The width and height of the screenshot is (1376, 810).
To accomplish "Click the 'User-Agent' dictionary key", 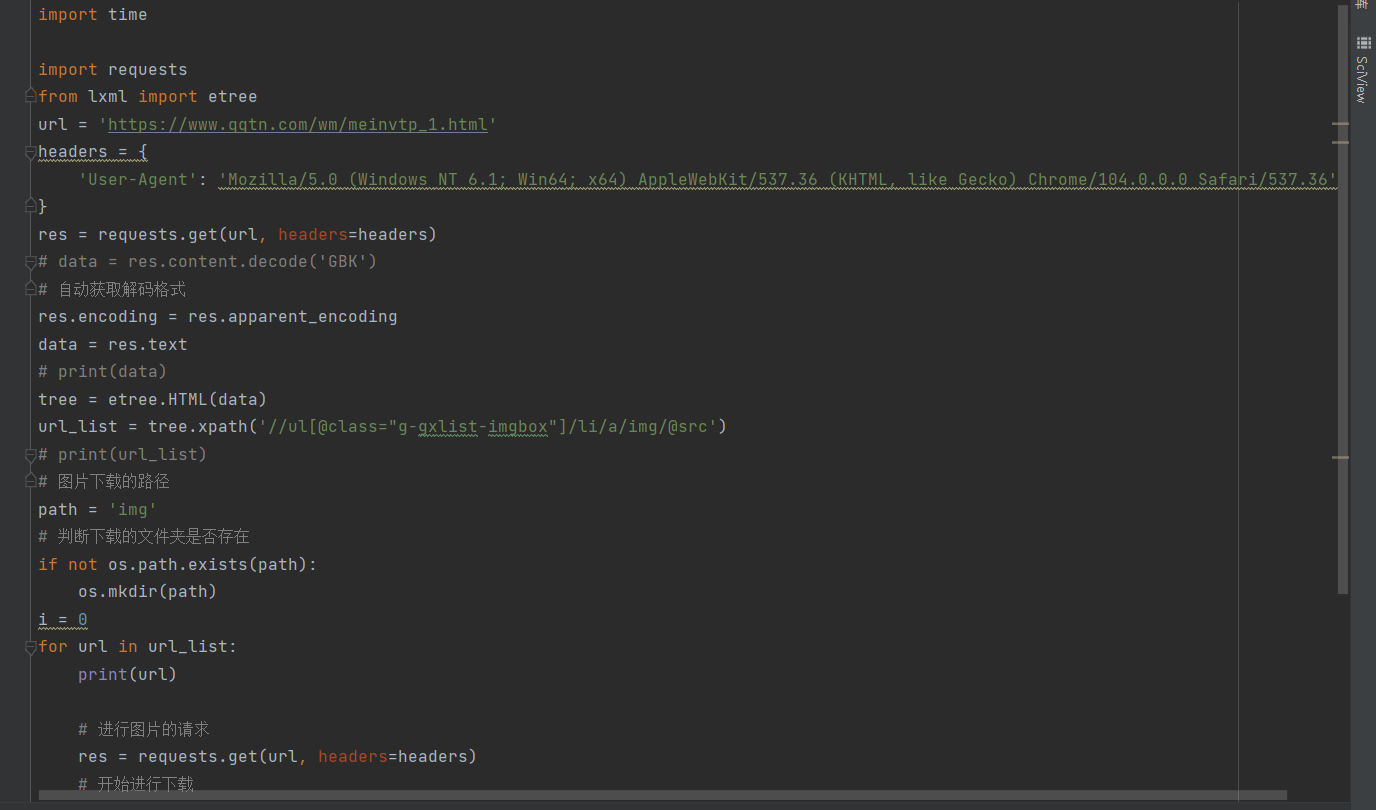I will (x=138, y=180).
